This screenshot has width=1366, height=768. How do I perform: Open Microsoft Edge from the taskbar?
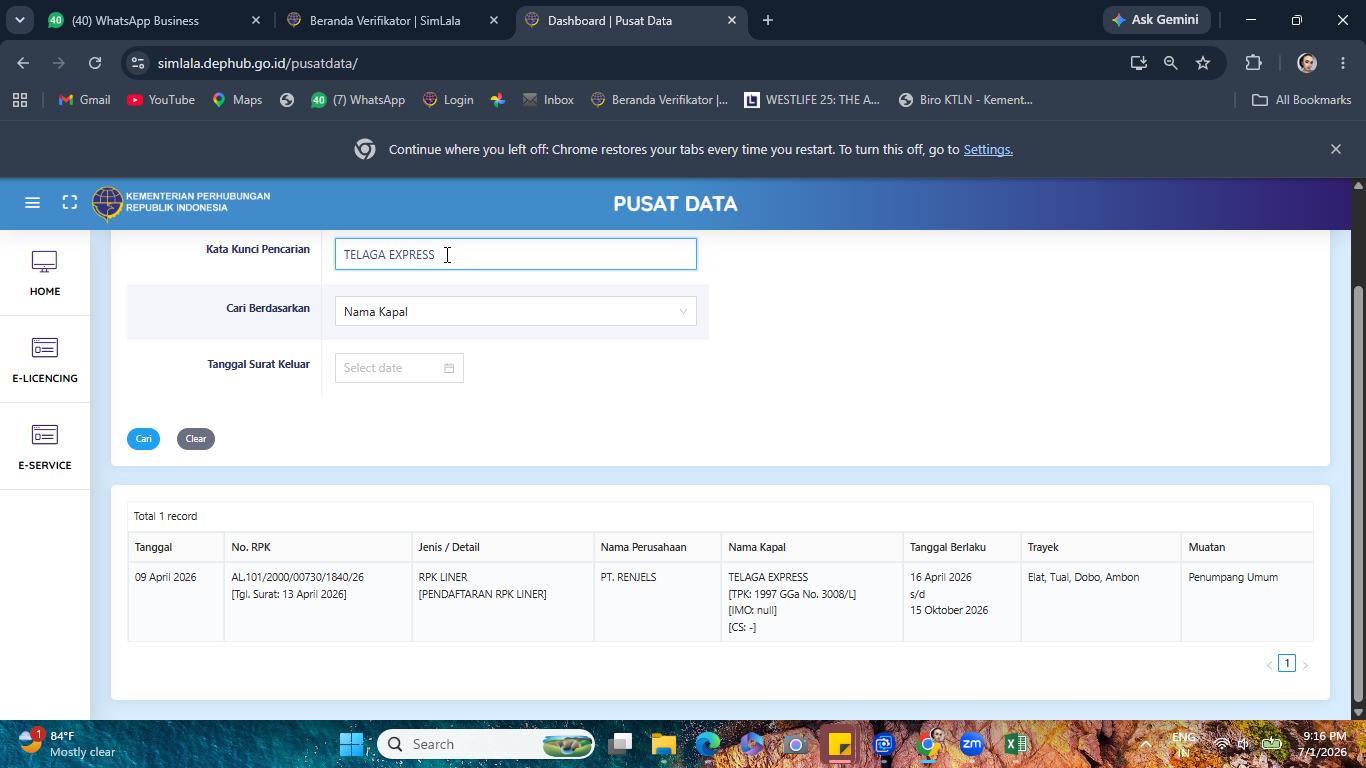708,744
